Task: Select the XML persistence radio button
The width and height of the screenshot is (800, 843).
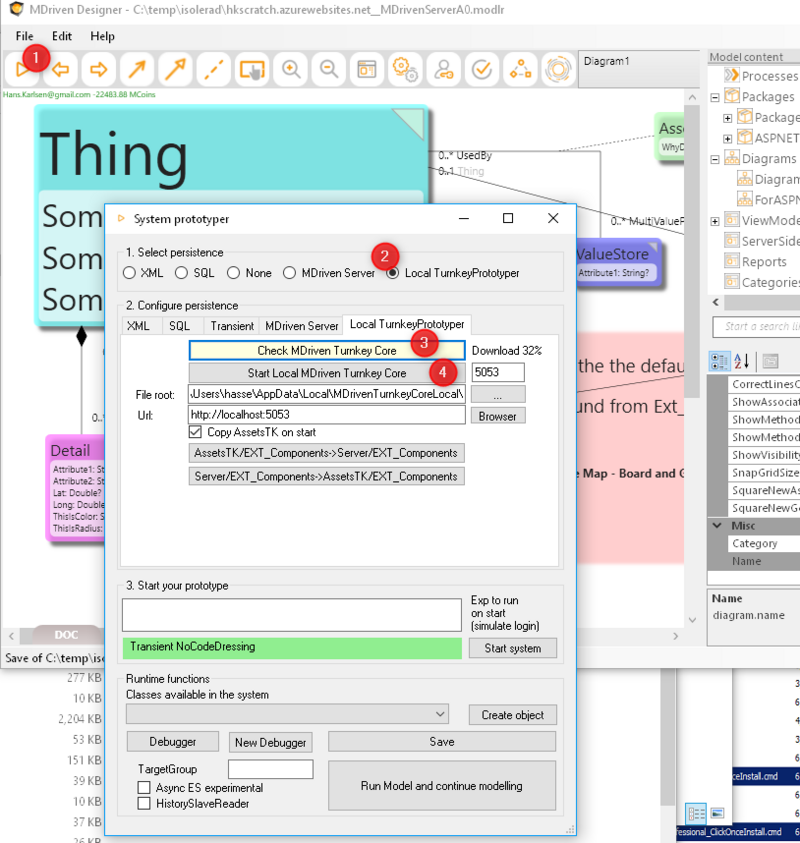Action: pyautogui.click(x=129, y=273)
